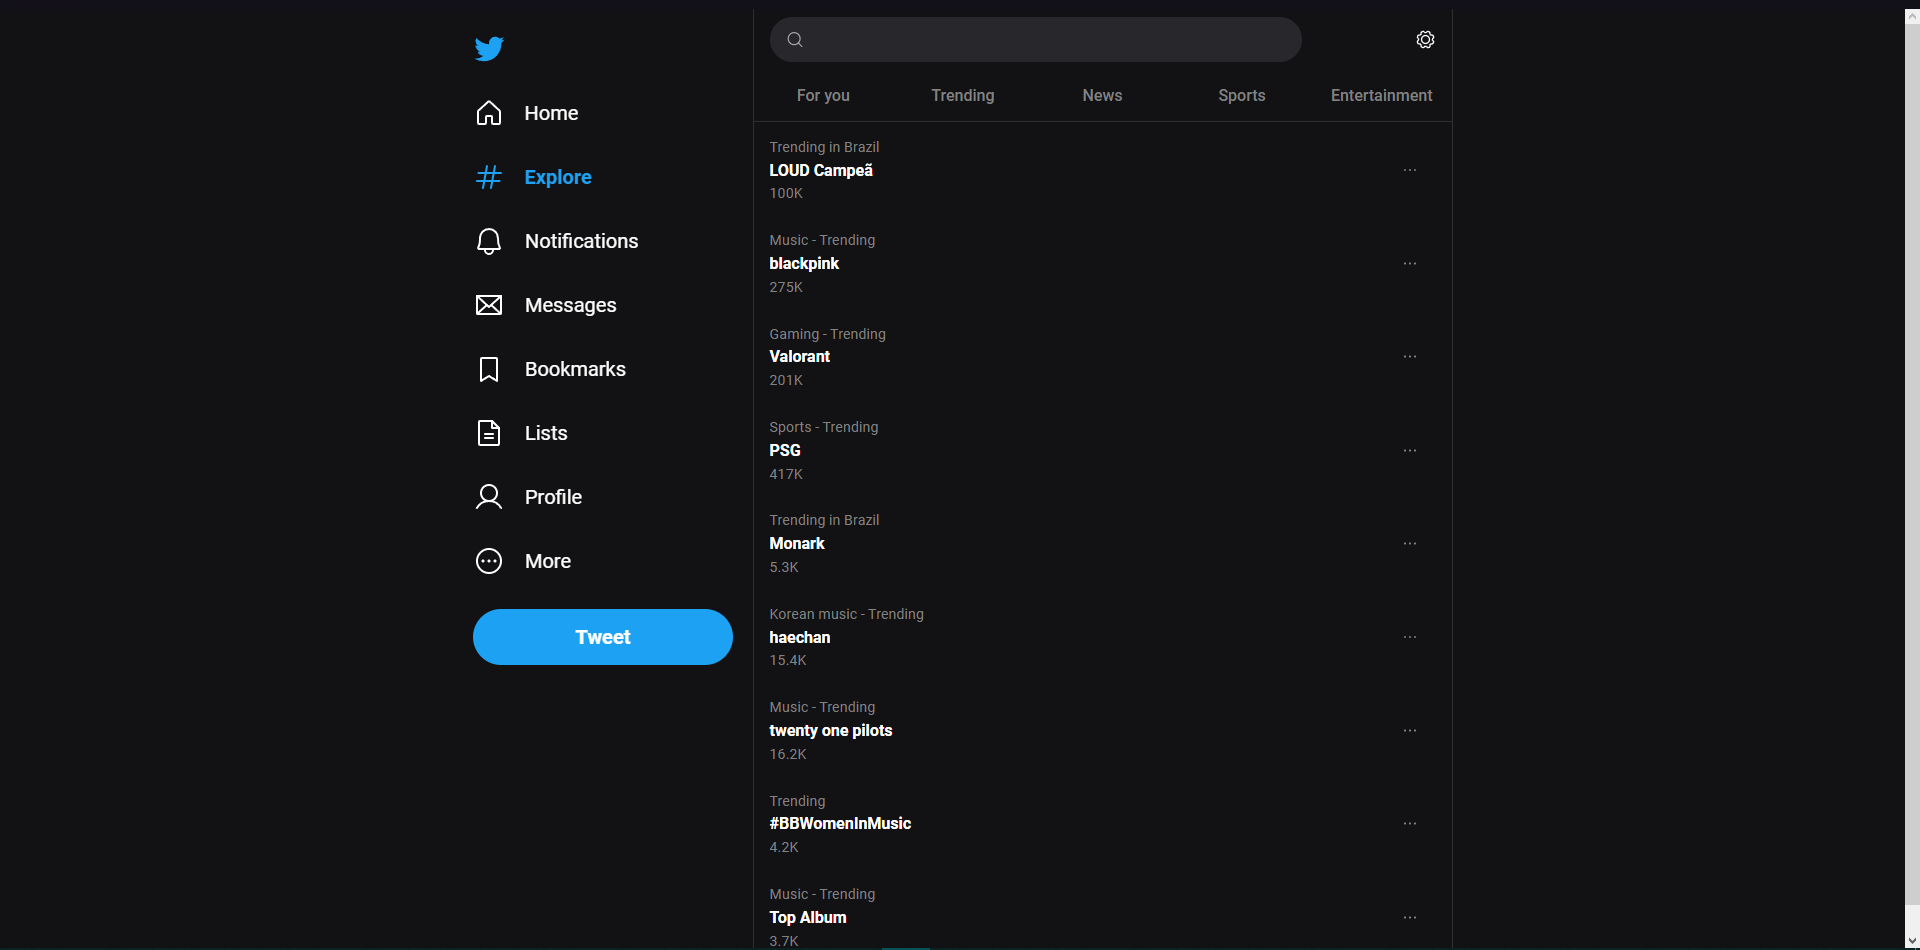Open search settings with the gear icon
1920x950 pixels.
1424,40
